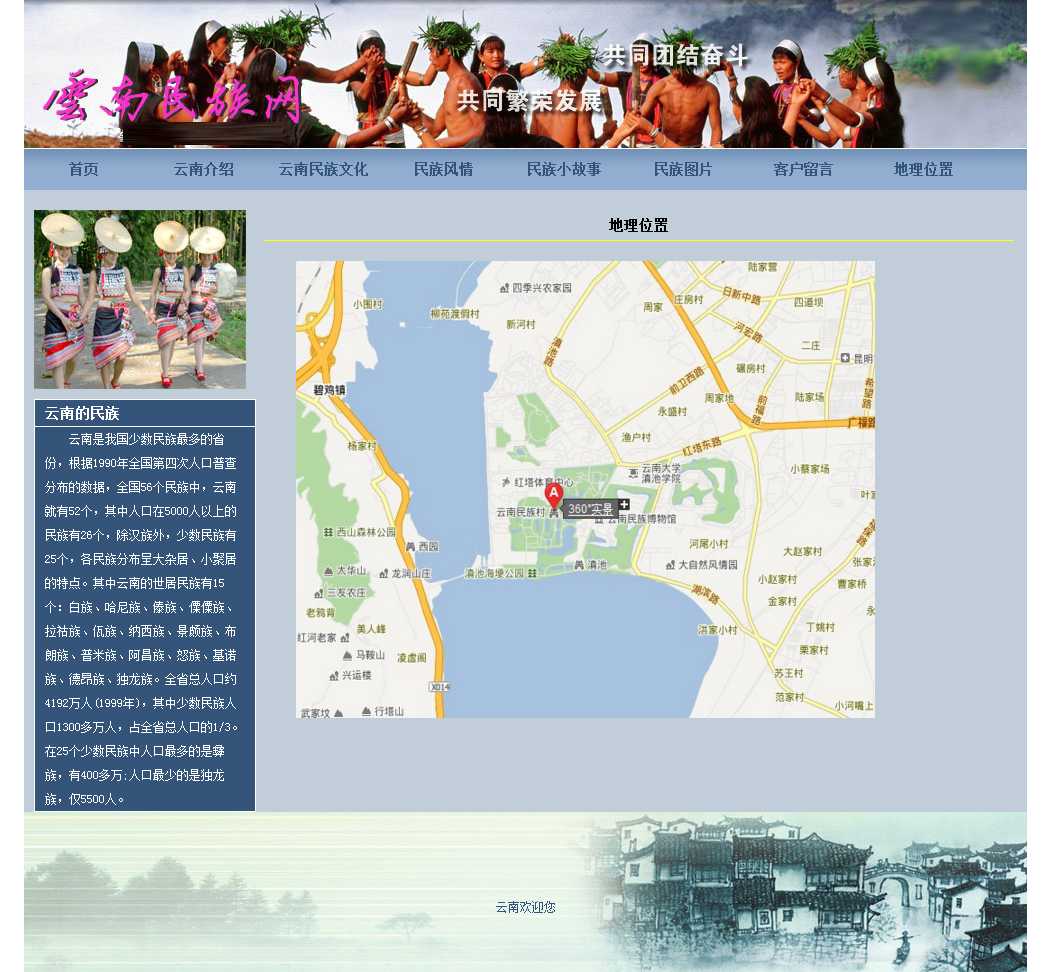Open the 云南介绍 menu item
Viewport: 1051px width, 972px height.
pyautogui.click(x=203, y=170)
